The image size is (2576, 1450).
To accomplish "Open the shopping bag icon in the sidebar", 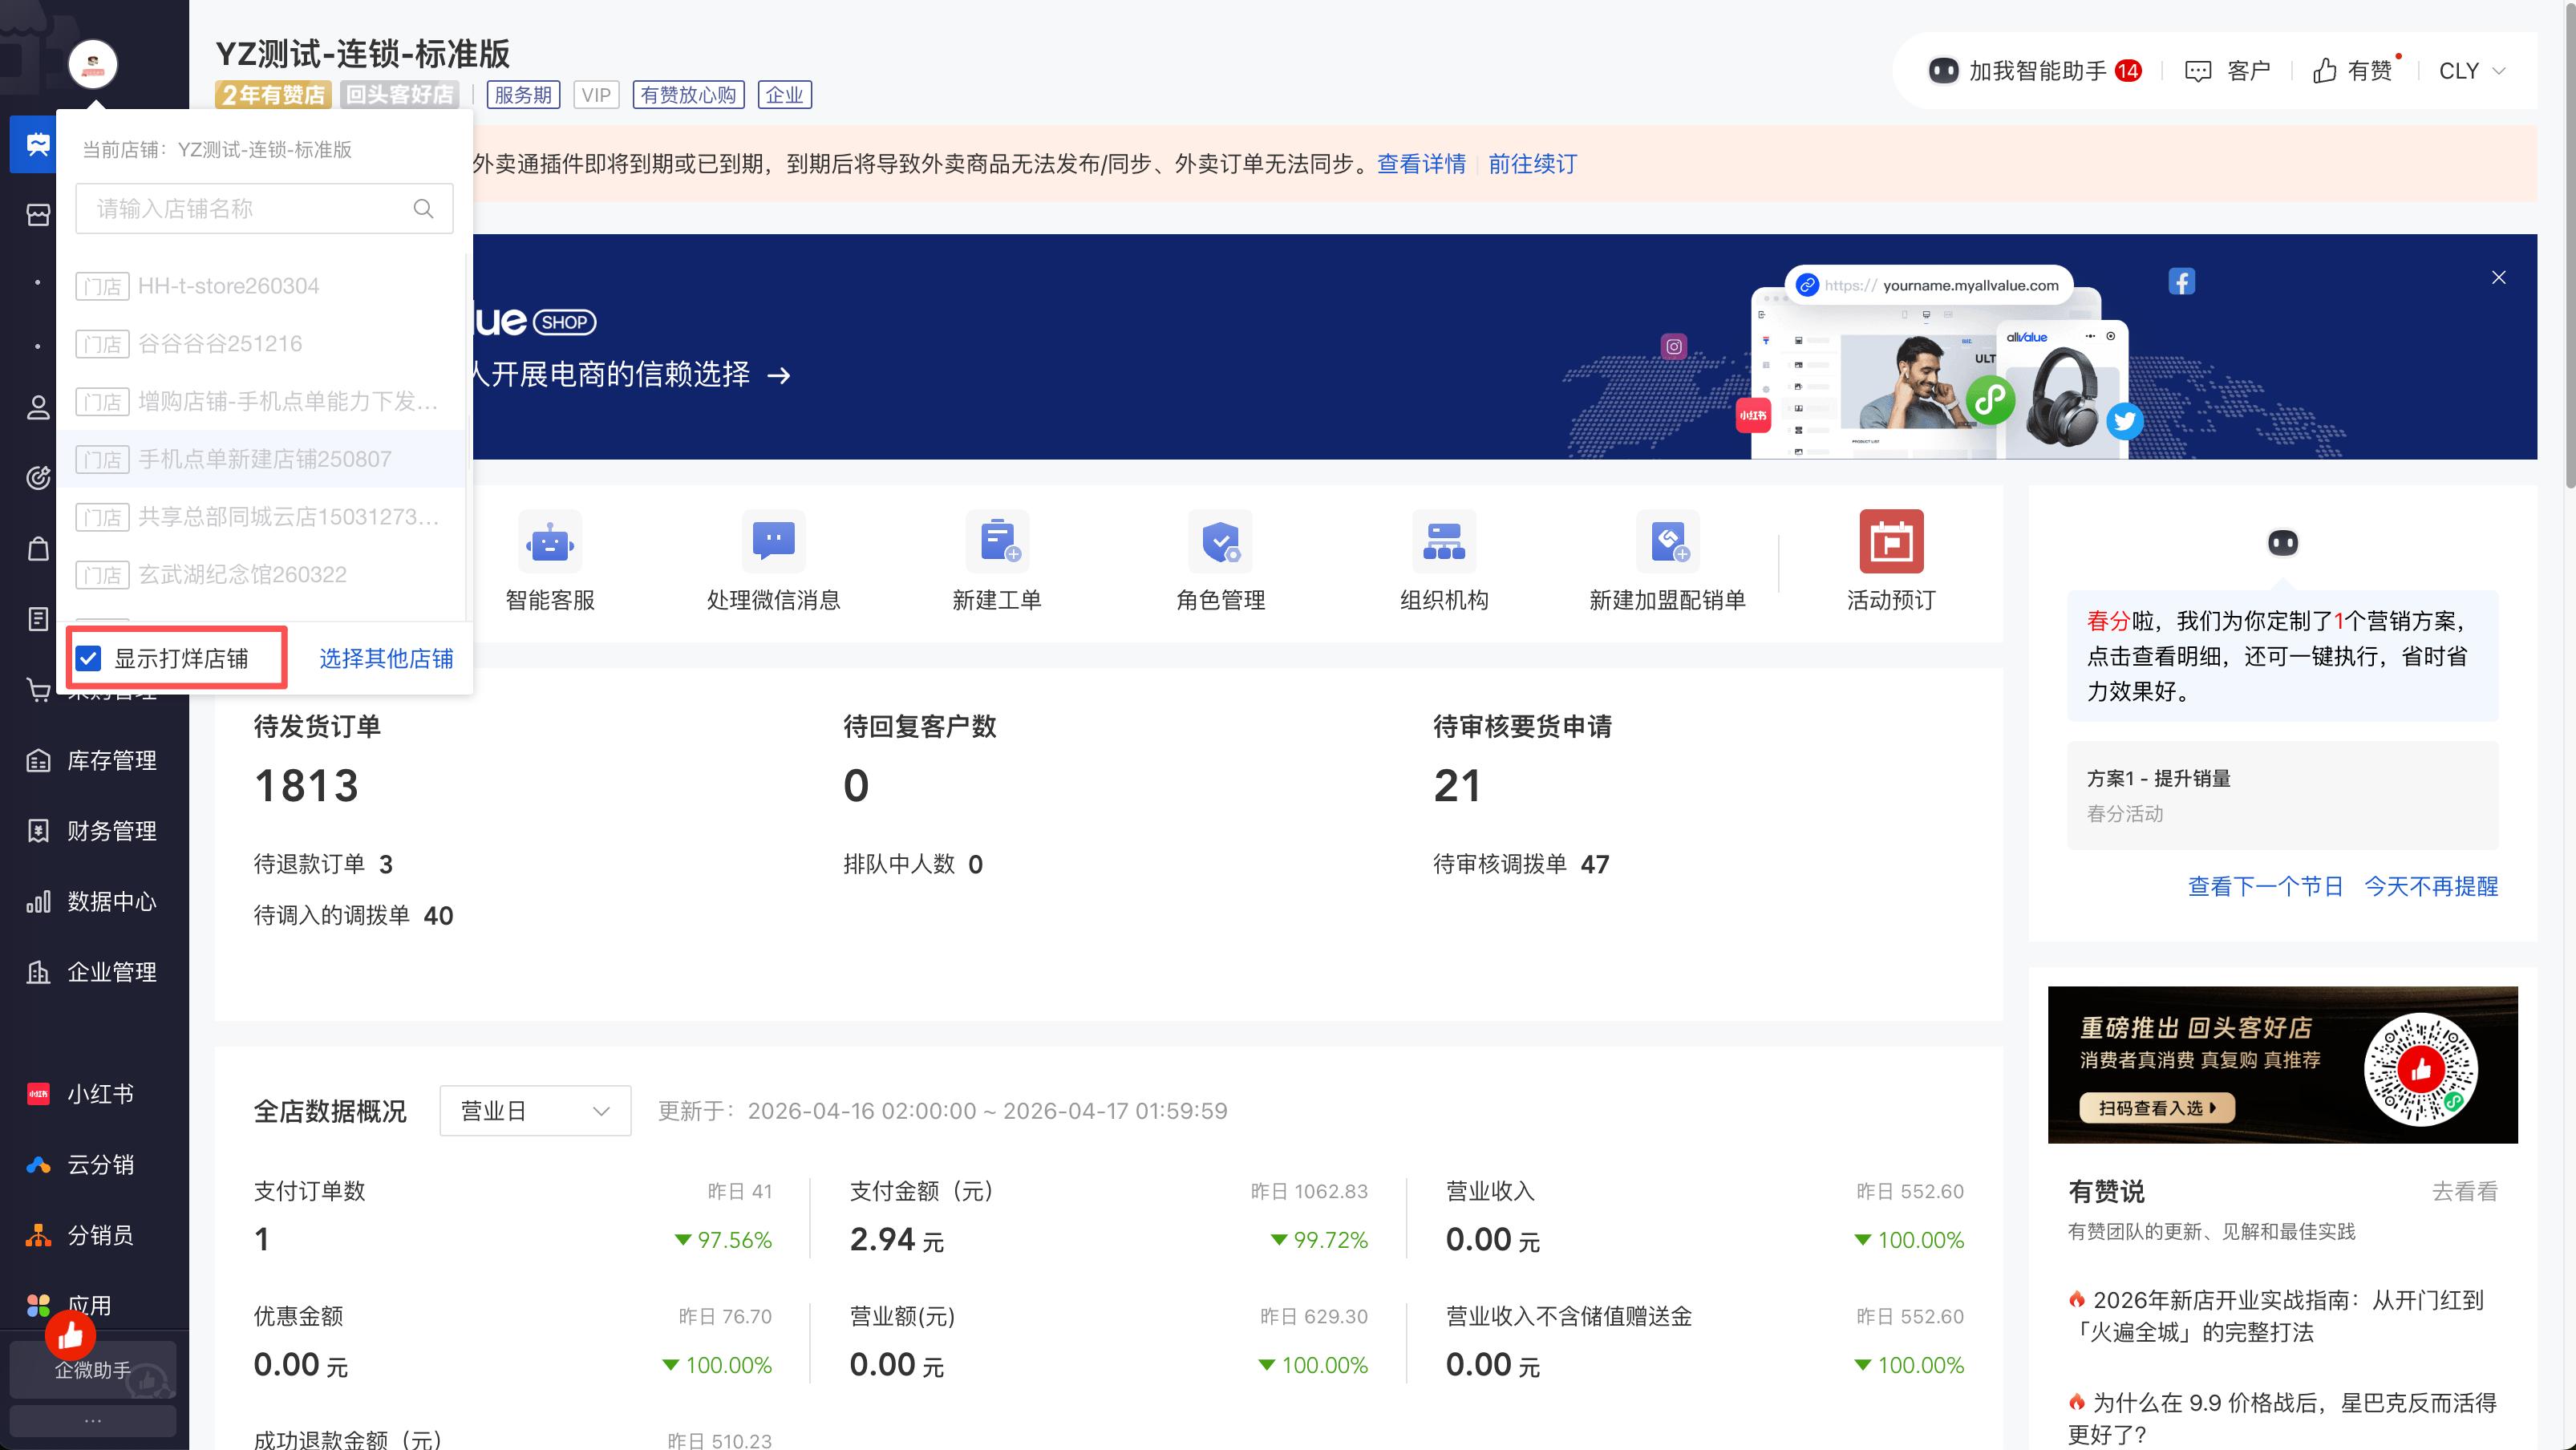I will pos(38,548).
